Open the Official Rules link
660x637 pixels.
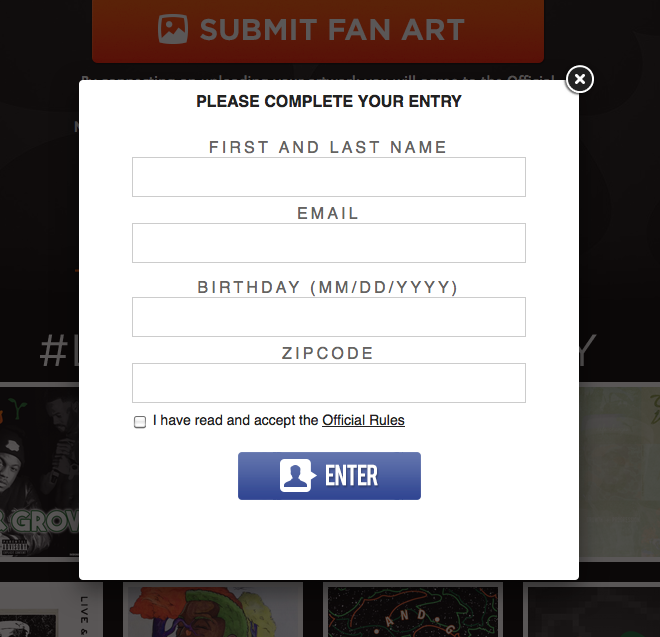(x=363, y=420)
